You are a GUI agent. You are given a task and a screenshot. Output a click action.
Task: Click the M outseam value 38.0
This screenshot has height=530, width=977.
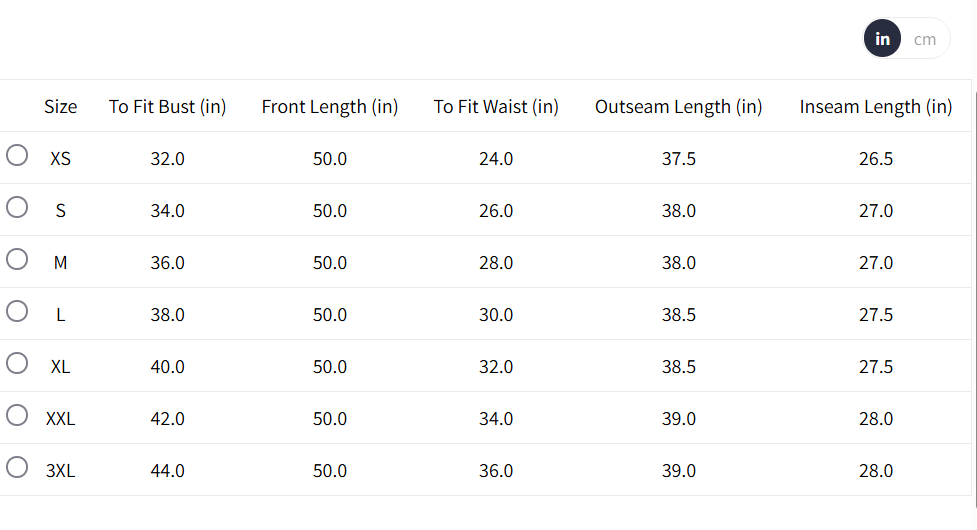[x=679, y=263]
